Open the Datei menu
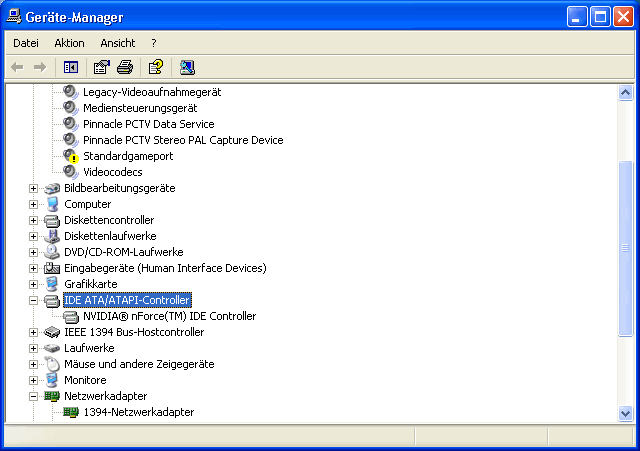The height and width of the screenshot is (451, 640). pyautogui.click(x=26, y=43)
